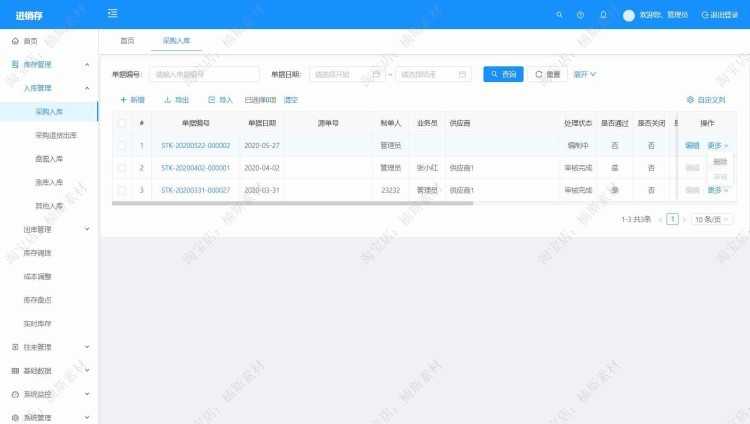Open the user avatar in header
Viewport: 750px width, 424px height.
(x=629, y=15)
